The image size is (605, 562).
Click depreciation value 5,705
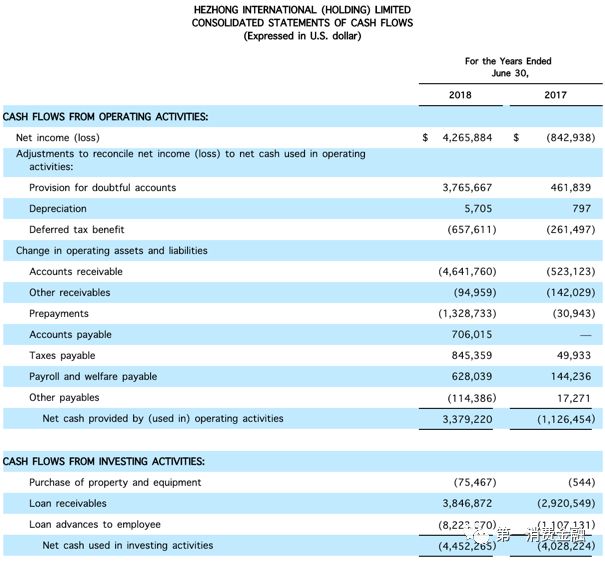point(478,209)
